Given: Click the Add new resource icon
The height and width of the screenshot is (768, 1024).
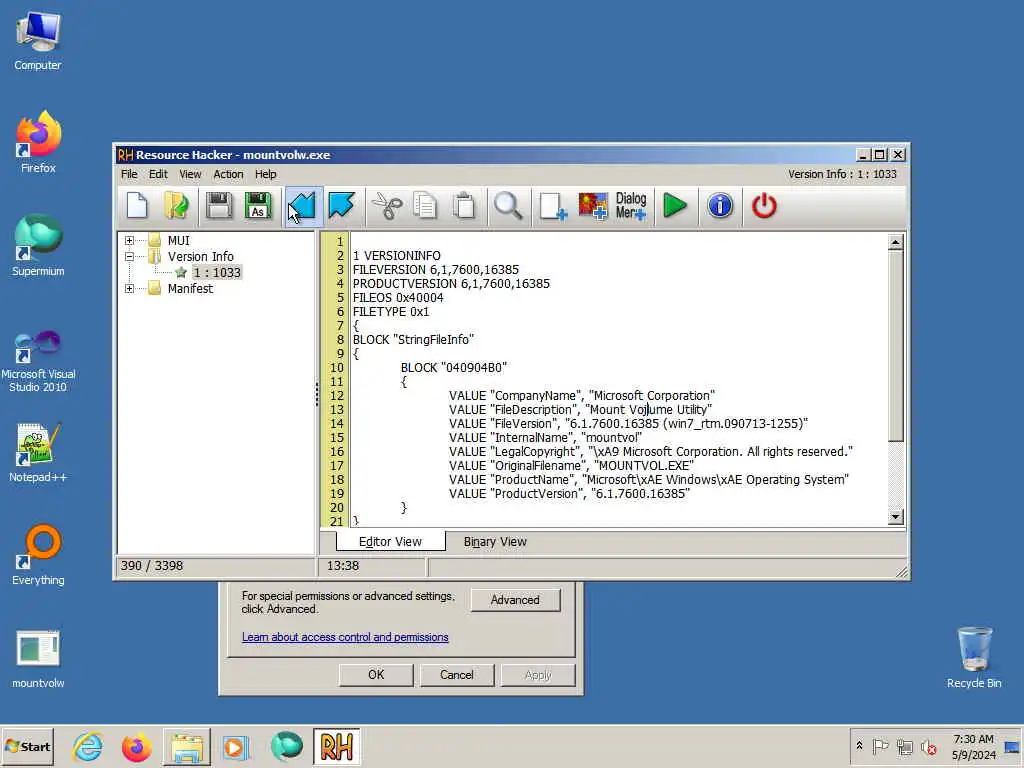Looking at the screenshot, I should [553, 206].
